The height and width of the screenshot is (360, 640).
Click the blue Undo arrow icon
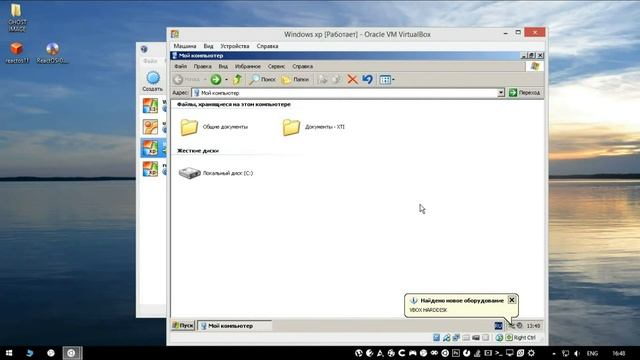pos(367,79)
